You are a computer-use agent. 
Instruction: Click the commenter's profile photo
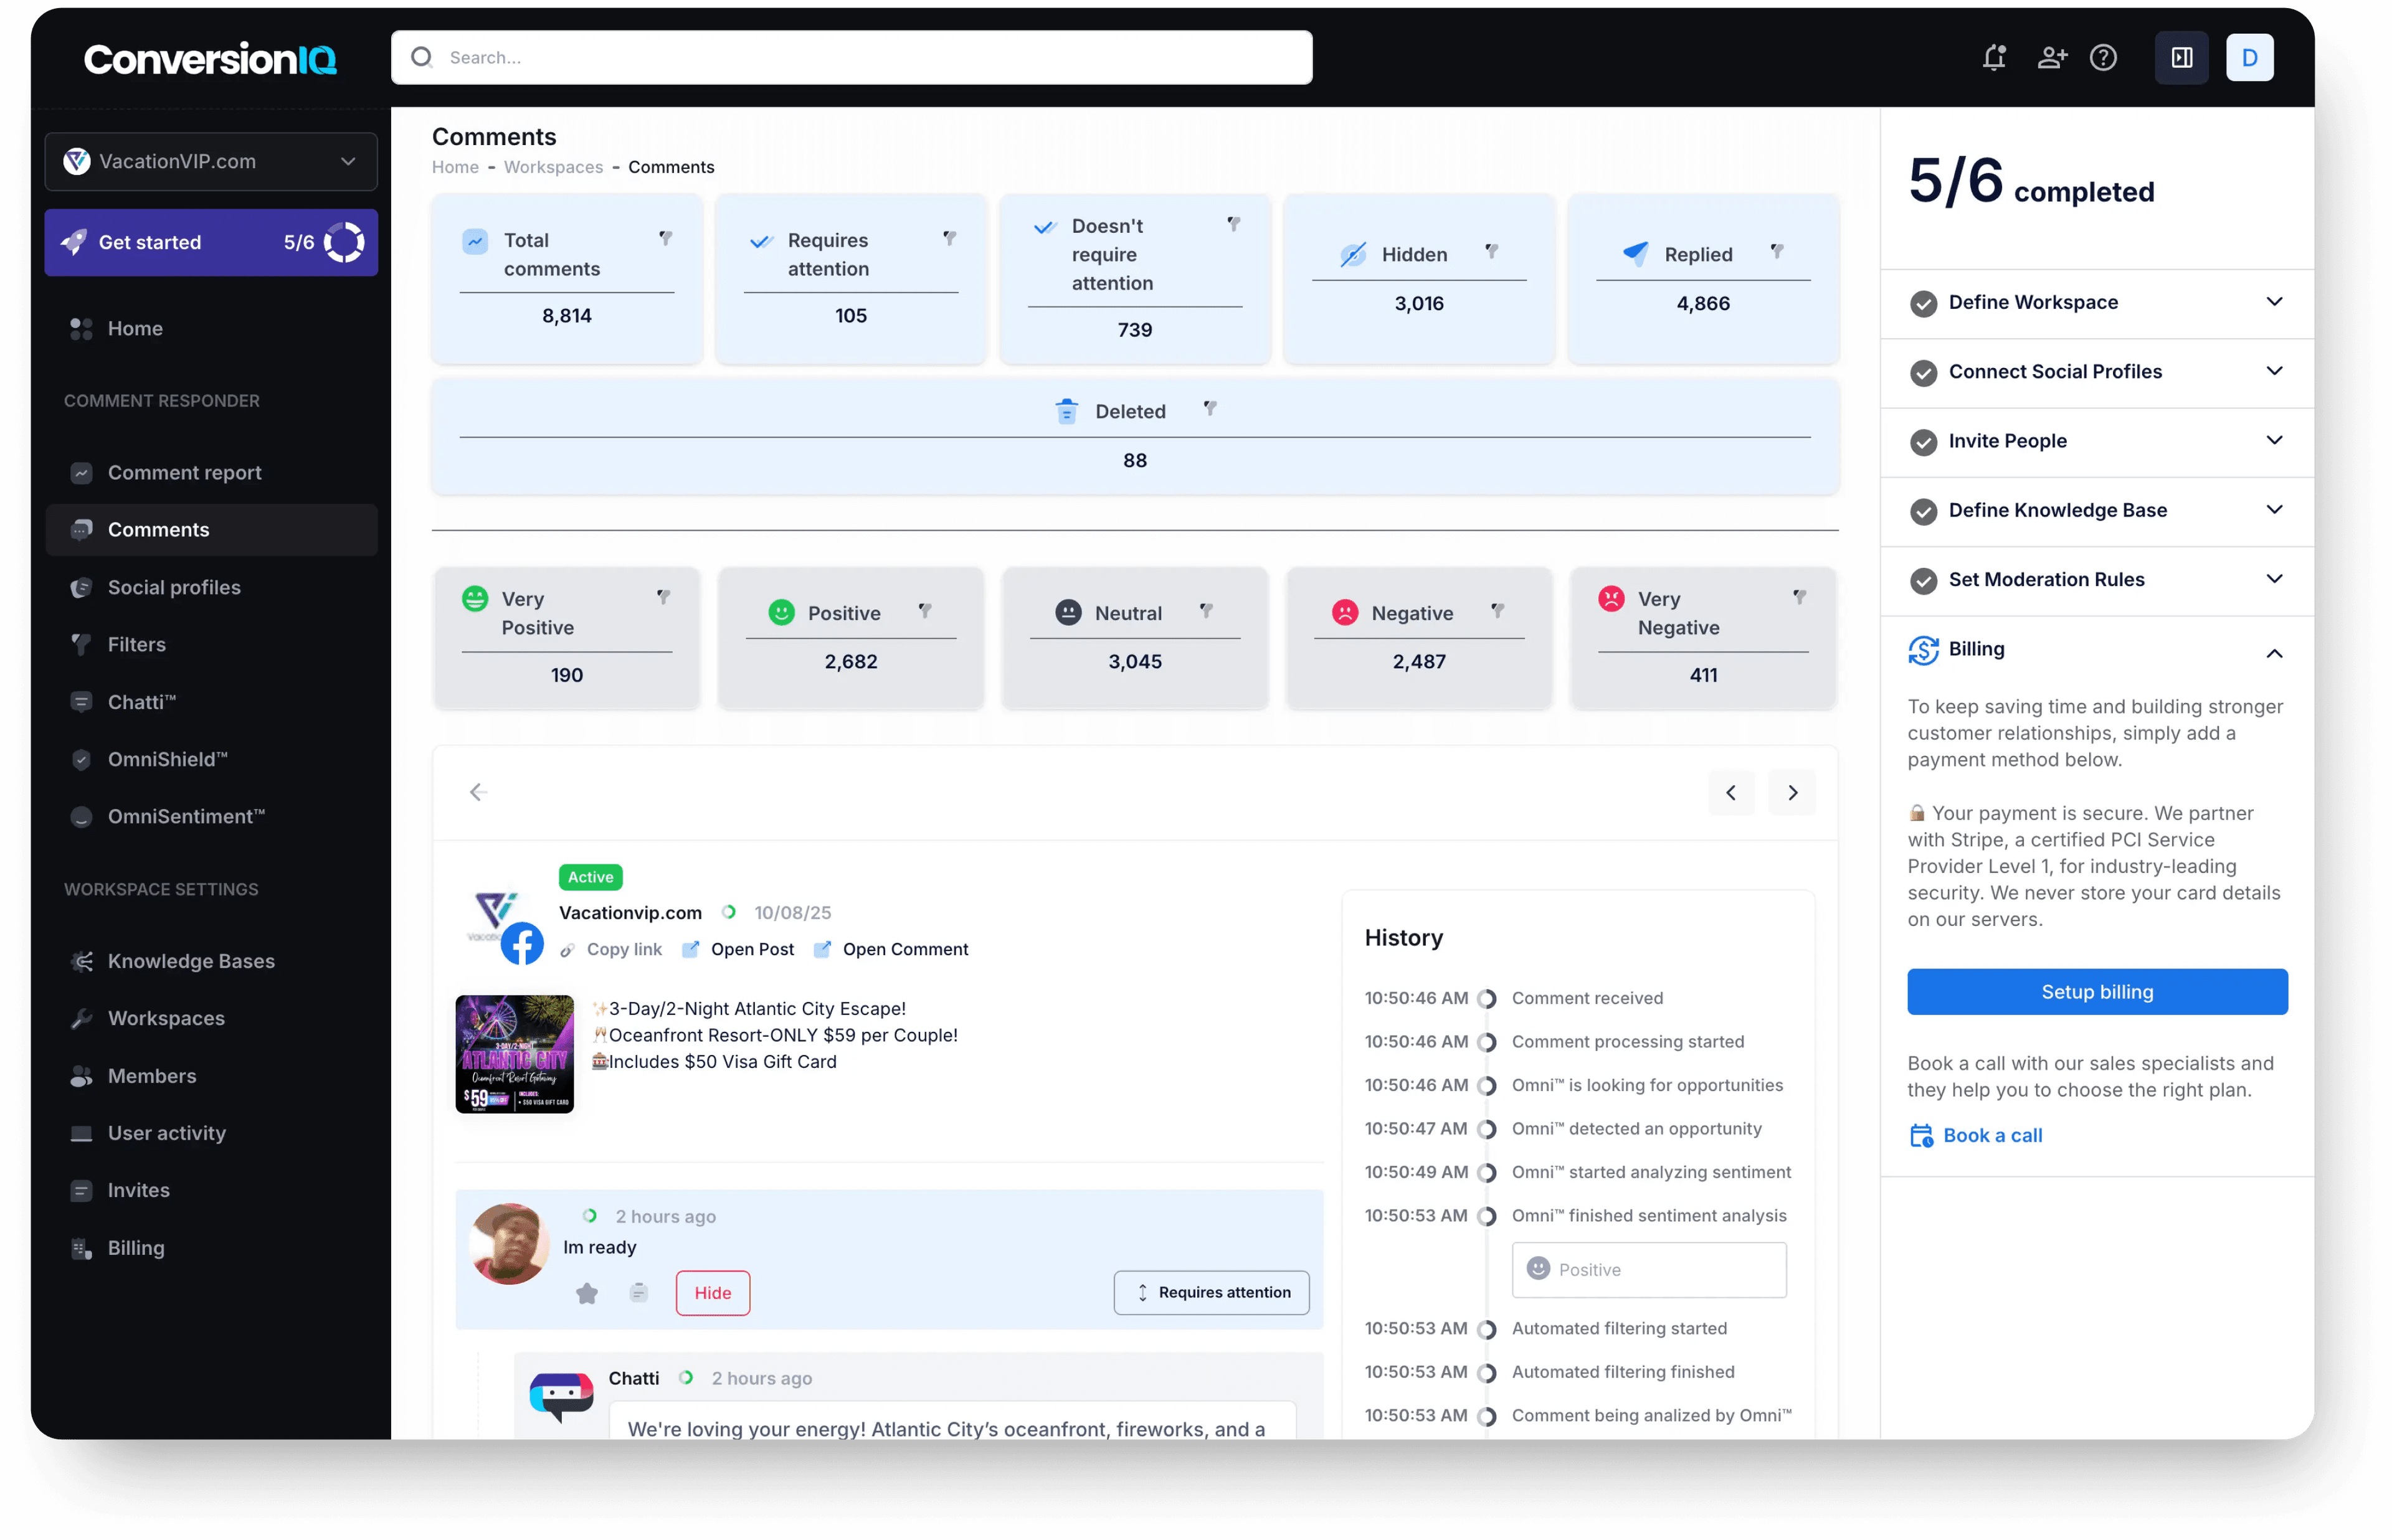[509, 1244]
